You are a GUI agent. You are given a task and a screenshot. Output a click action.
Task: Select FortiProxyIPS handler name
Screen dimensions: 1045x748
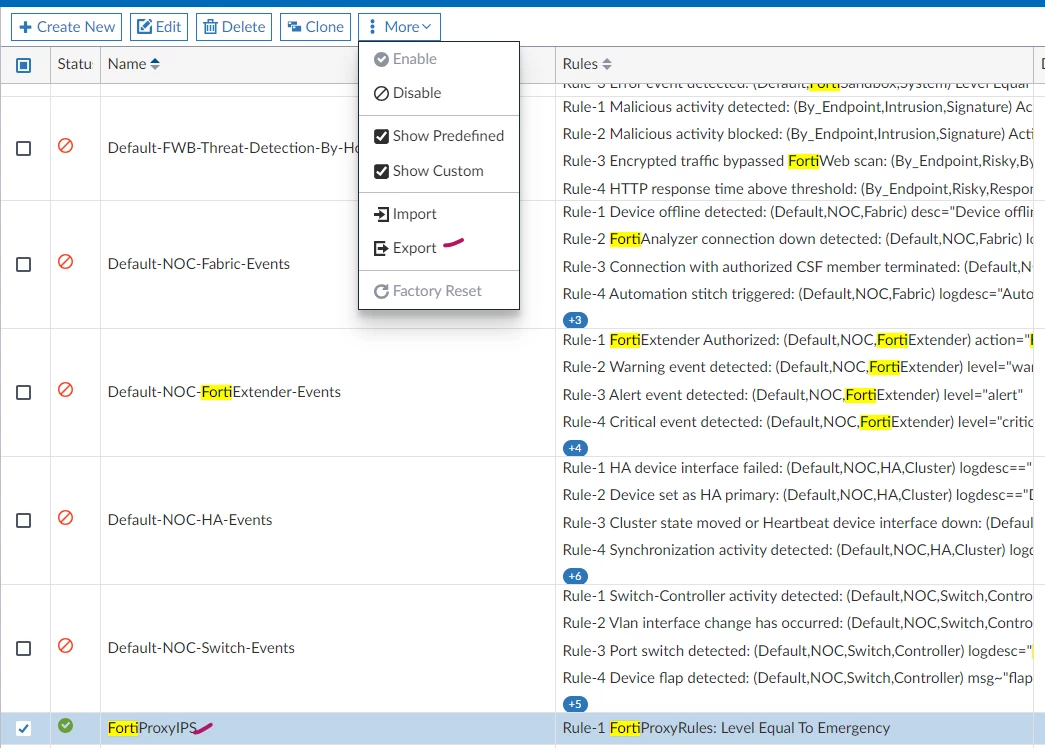[153, 728]
